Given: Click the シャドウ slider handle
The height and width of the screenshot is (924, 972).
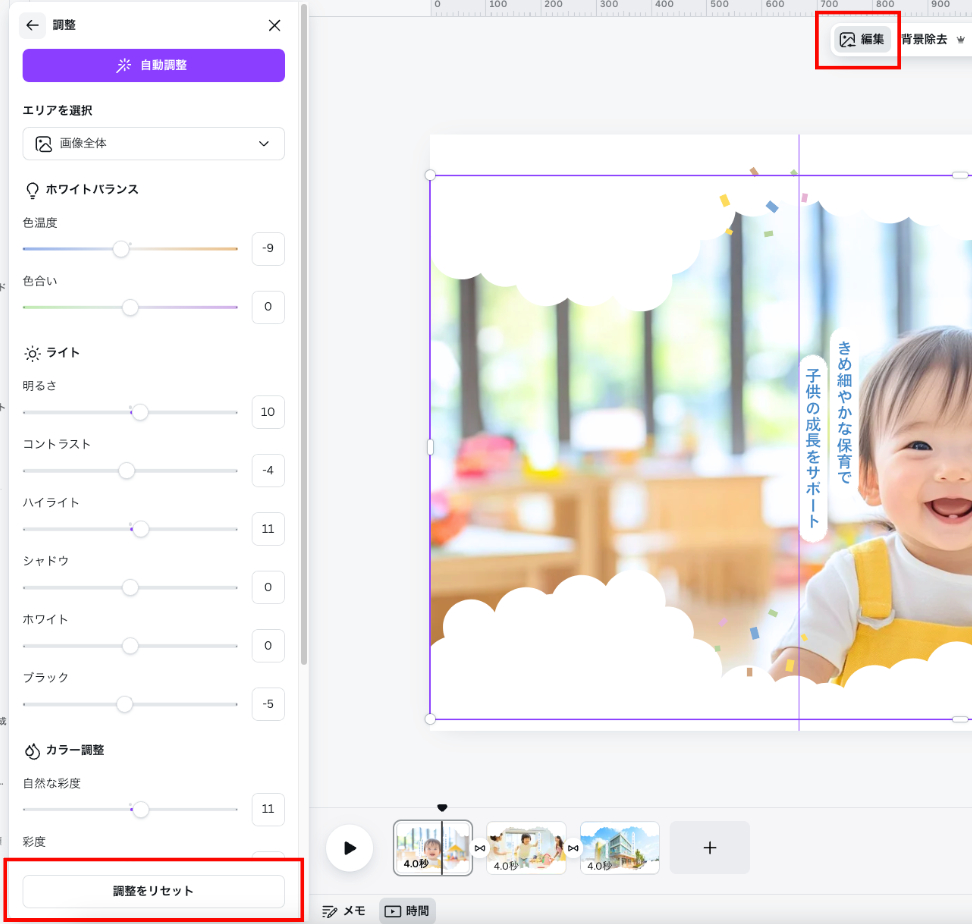Looking at the screenshot, I should point(130,587).
